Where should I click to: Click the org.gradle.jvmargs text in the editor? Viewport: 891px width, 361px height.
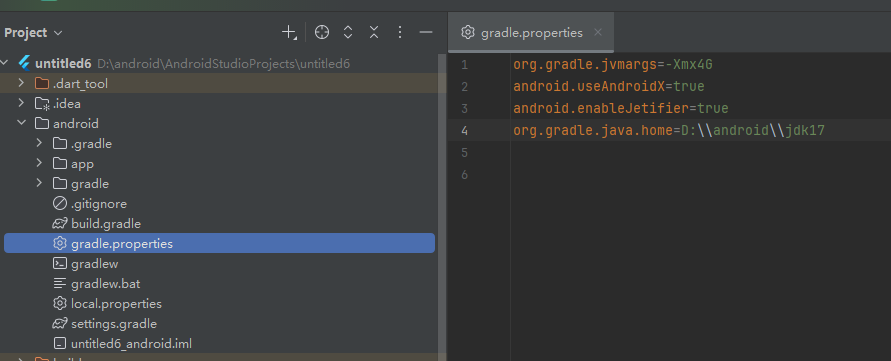[585, 65]
